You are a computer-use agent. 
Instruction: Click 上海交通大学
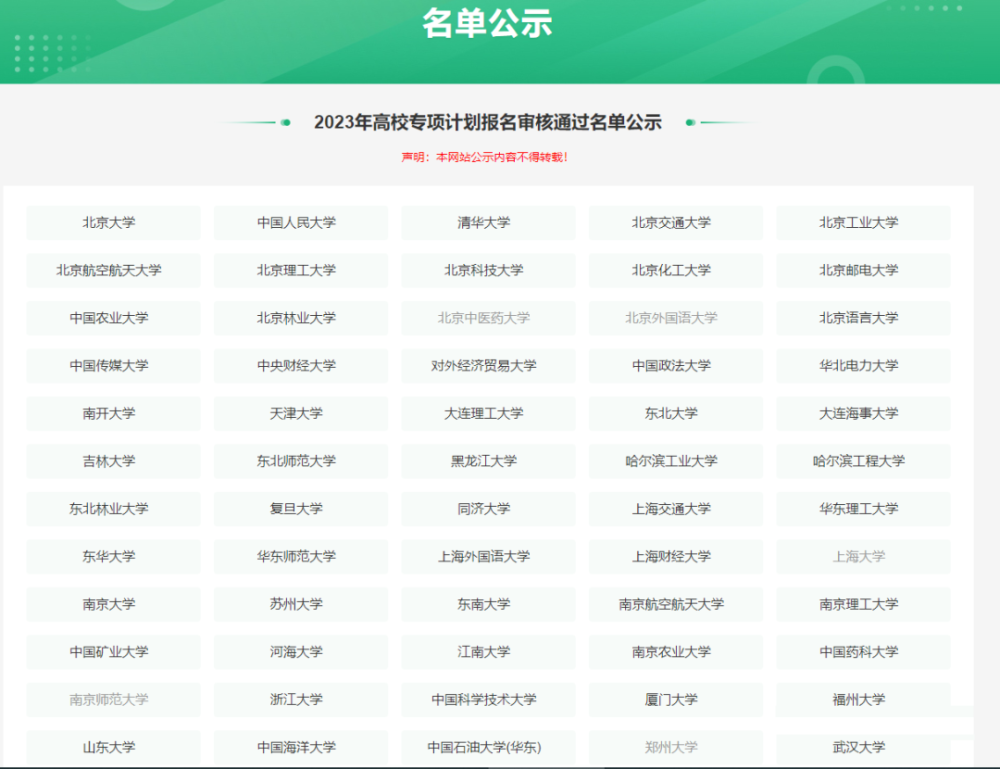(x=676, y=509)
